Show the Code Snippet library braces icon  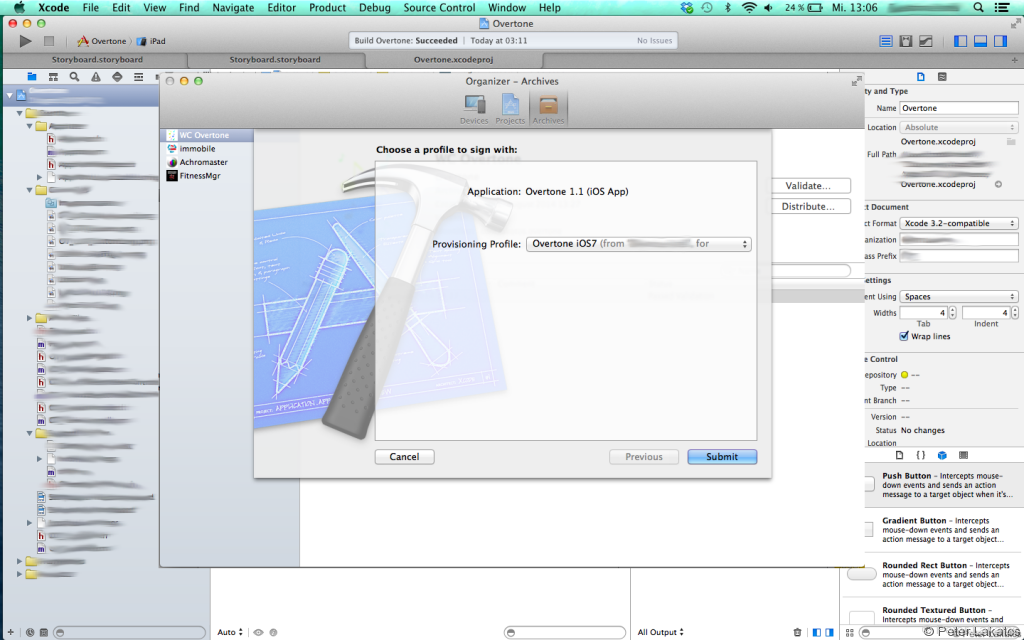[x=920, y=455]
